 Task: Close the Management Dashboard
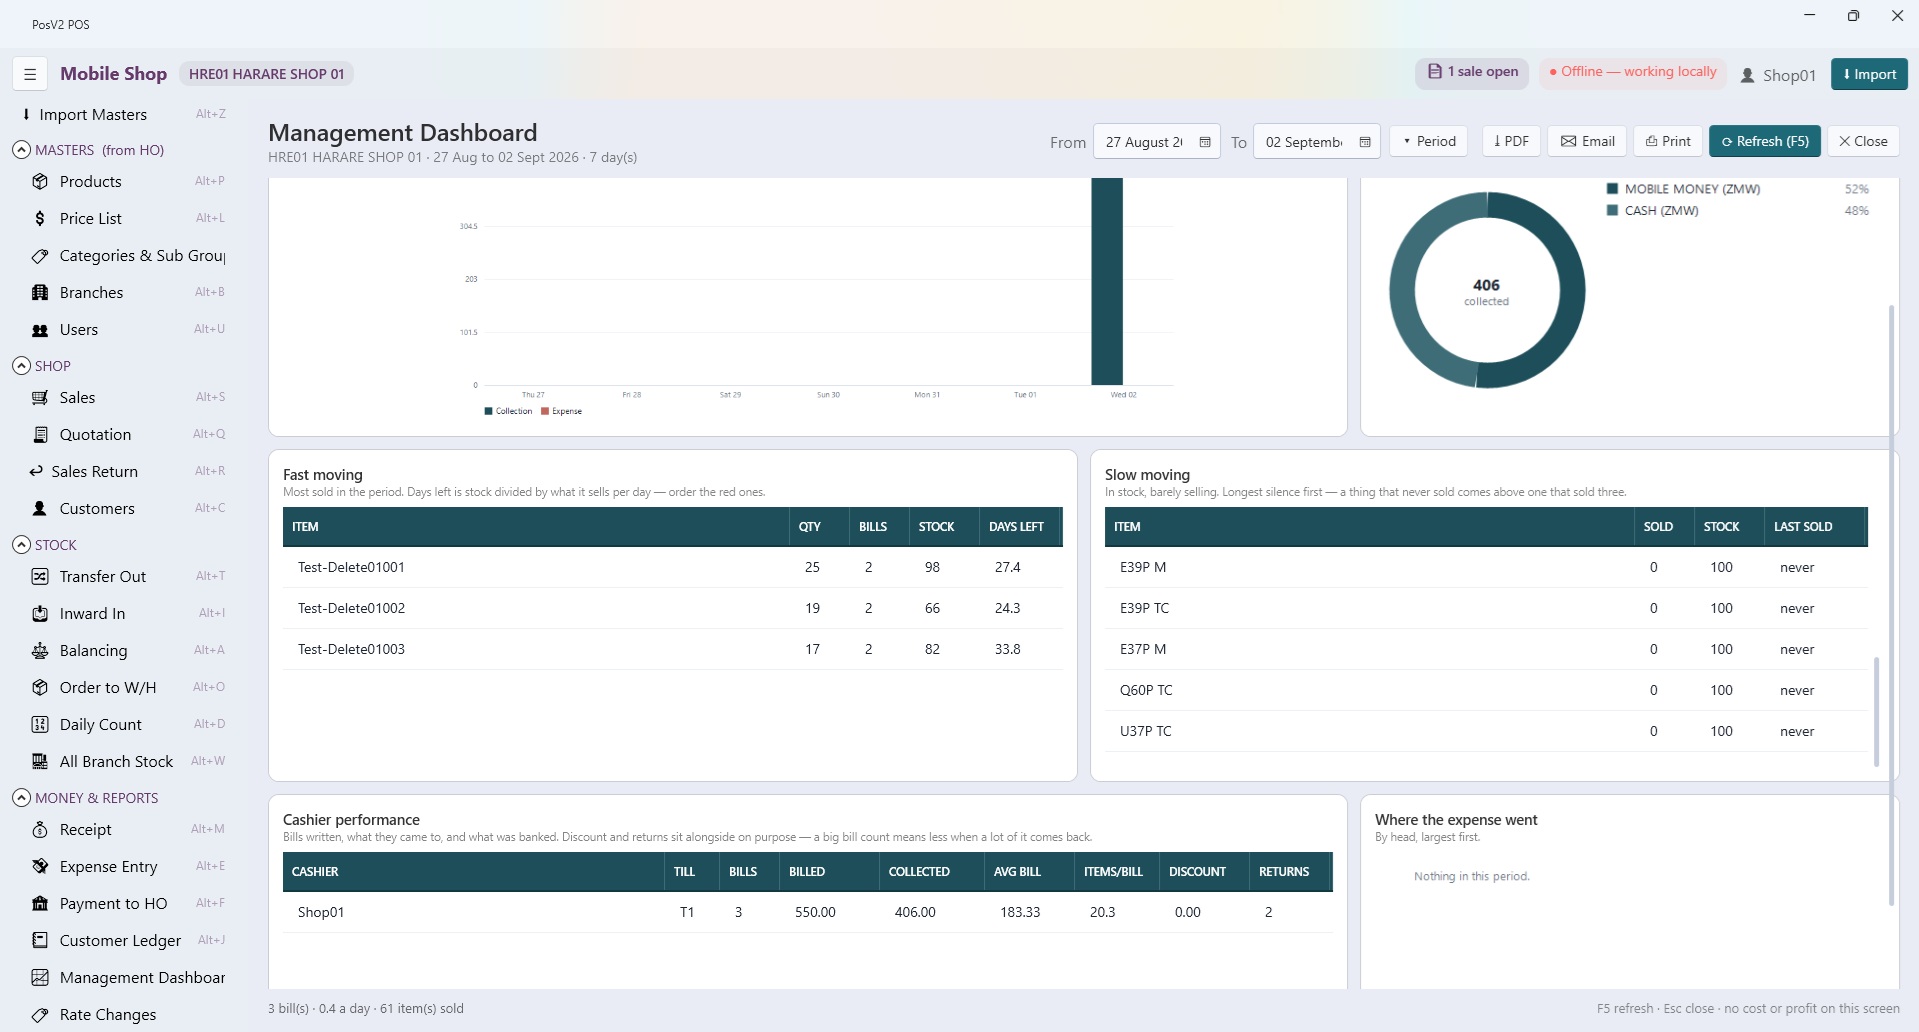pyautogui.click(x=1864, y=141)
